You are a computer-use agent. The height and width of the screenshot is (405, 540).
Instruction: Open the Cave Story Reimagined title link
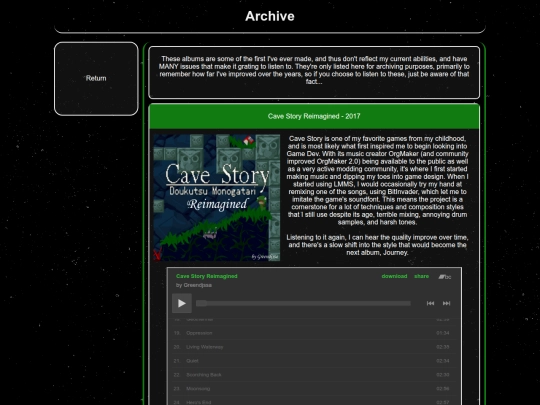(207, 276)
